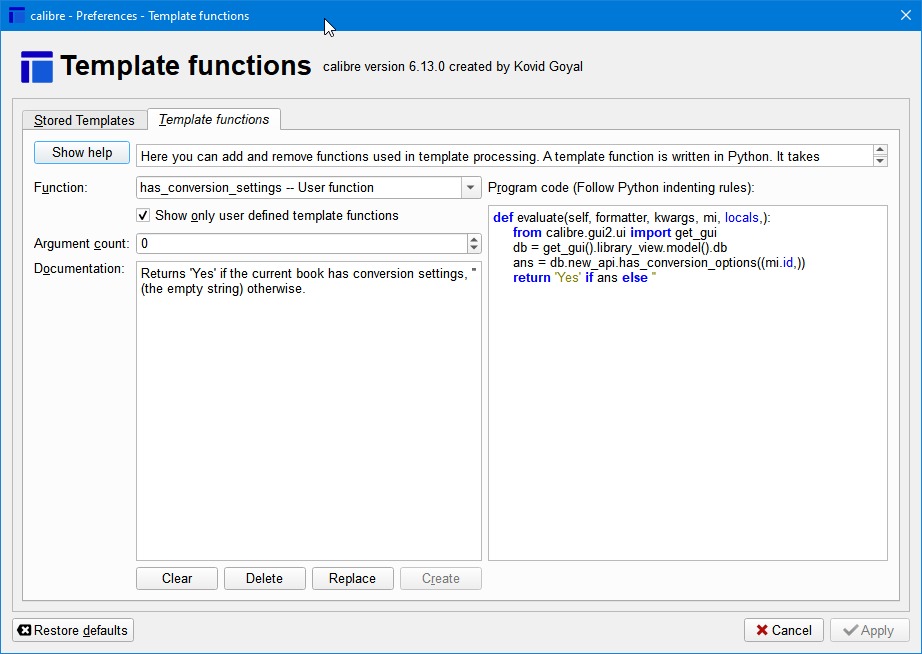Image resolution: width=922 pixels, height=654 pixels.
Task: Click the "ans = db.new_api.has_conversion_options" line
Action: tap(659, 263)
